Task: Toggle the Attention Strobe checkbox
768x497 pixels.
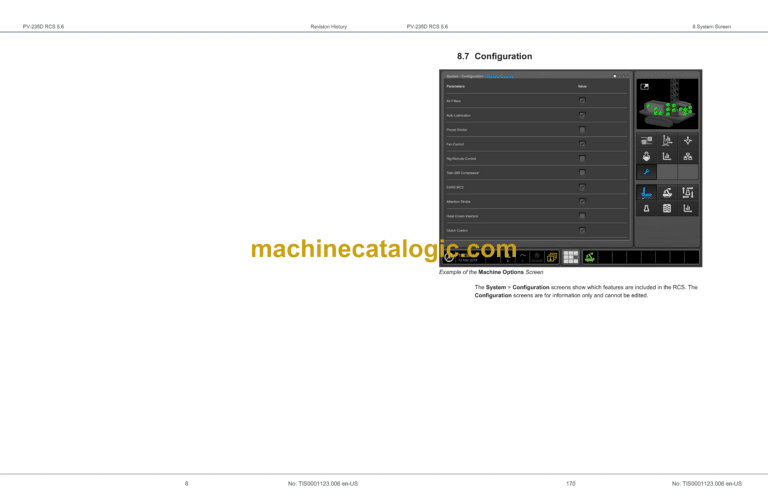Action: [582, 202]
